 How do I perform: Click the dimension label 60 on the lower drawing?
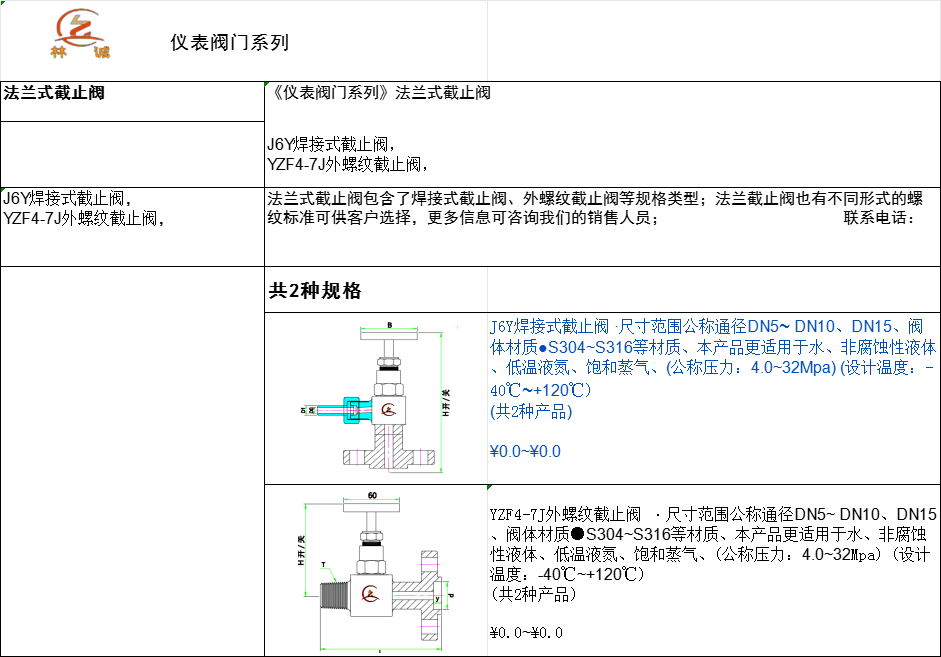pyautogui.click(x=371, y=495)
